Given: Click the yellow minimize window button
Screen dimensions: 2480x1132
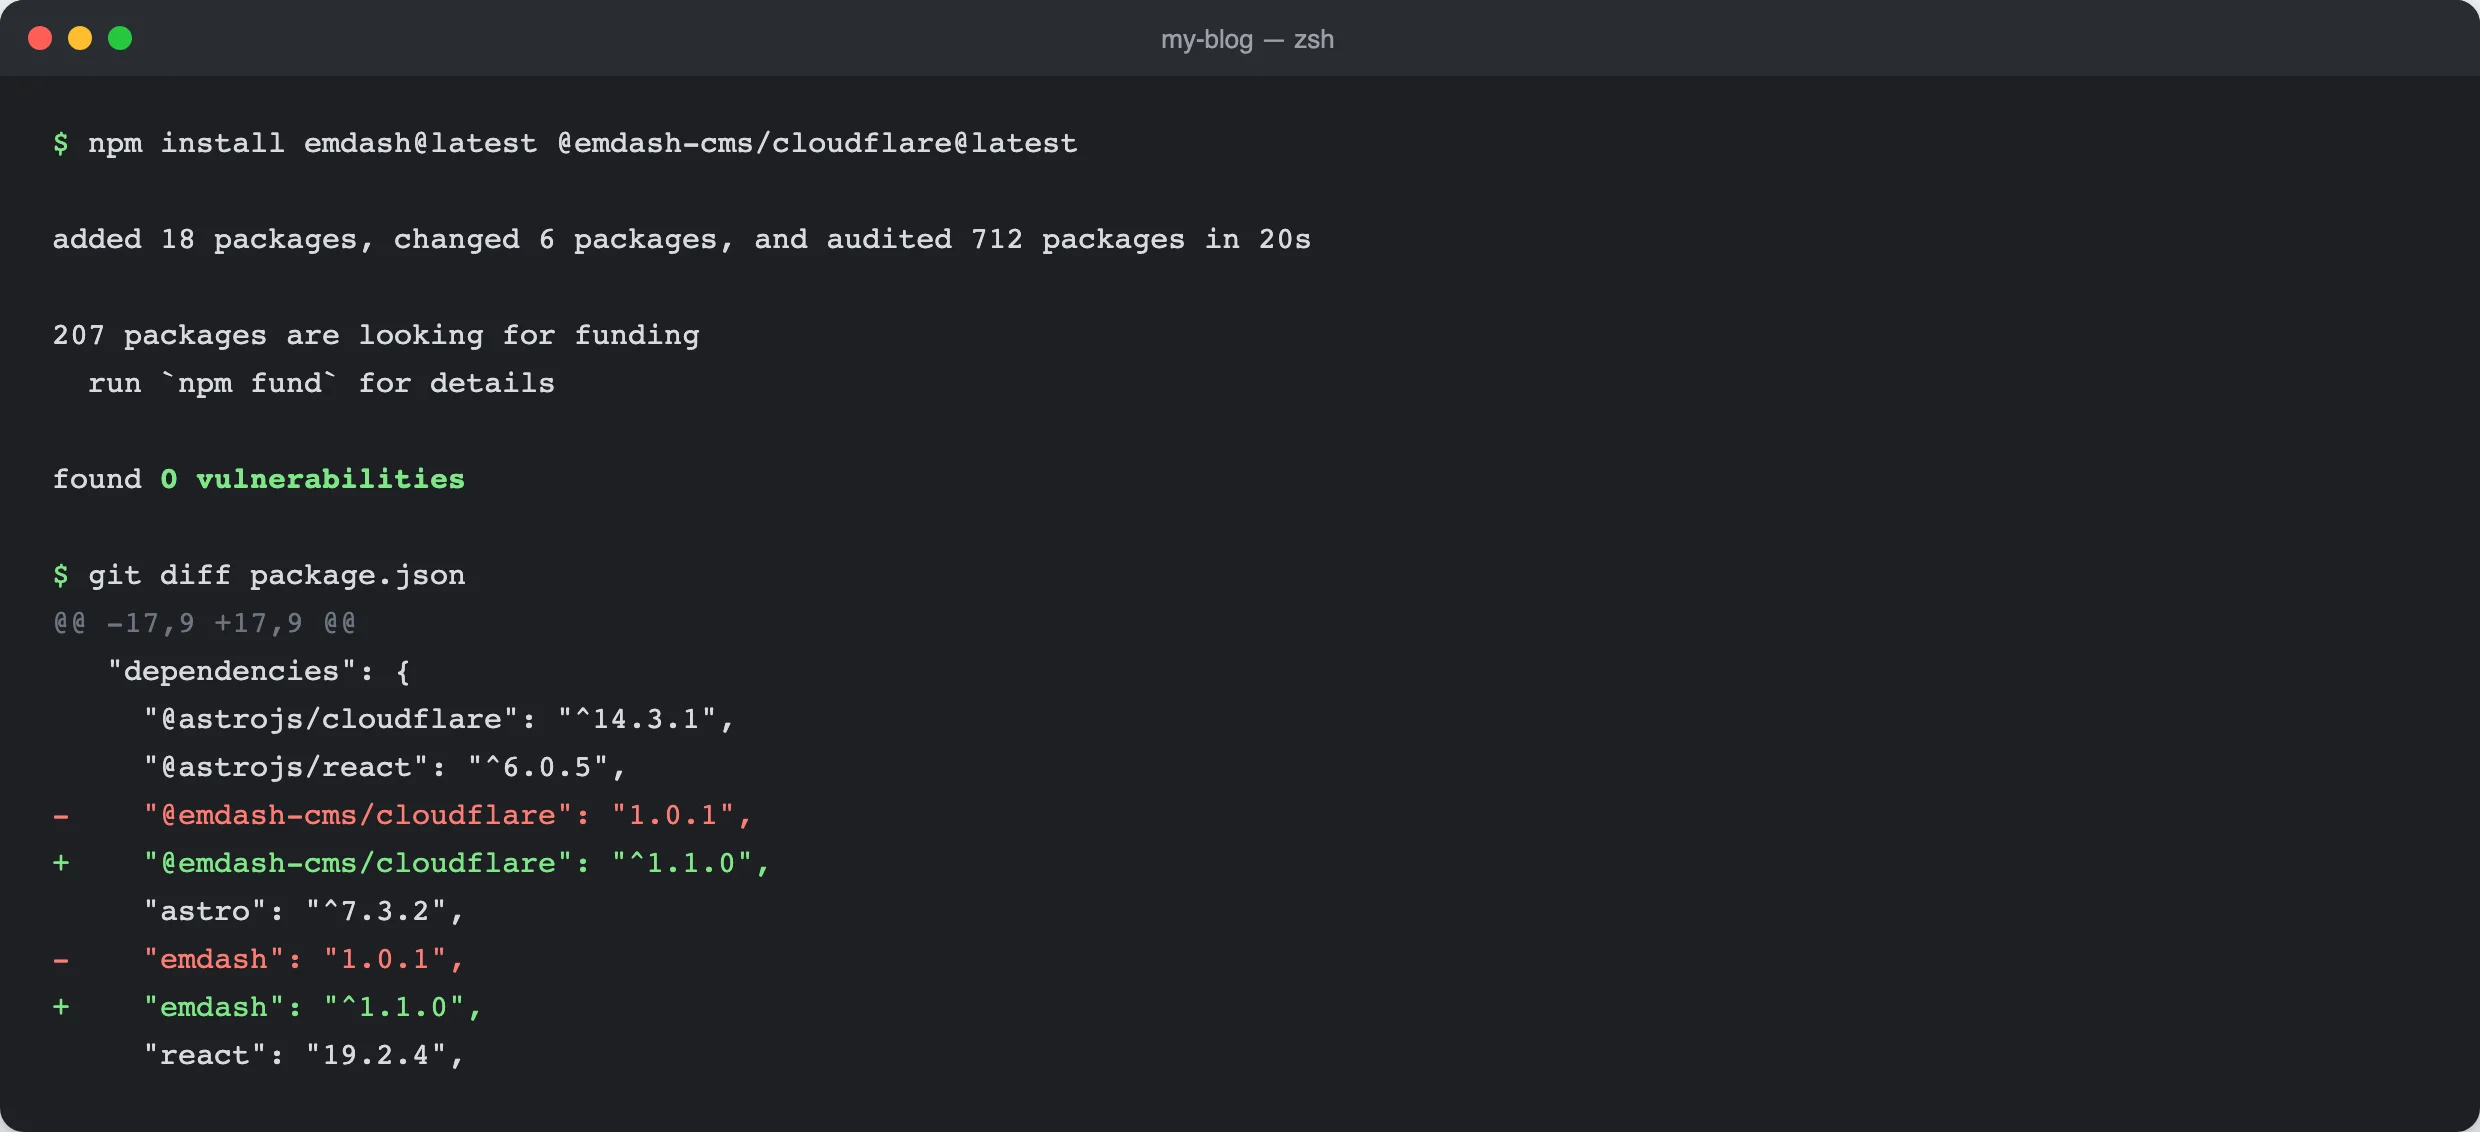Looking at the screenshot, I should pos(80,38).
